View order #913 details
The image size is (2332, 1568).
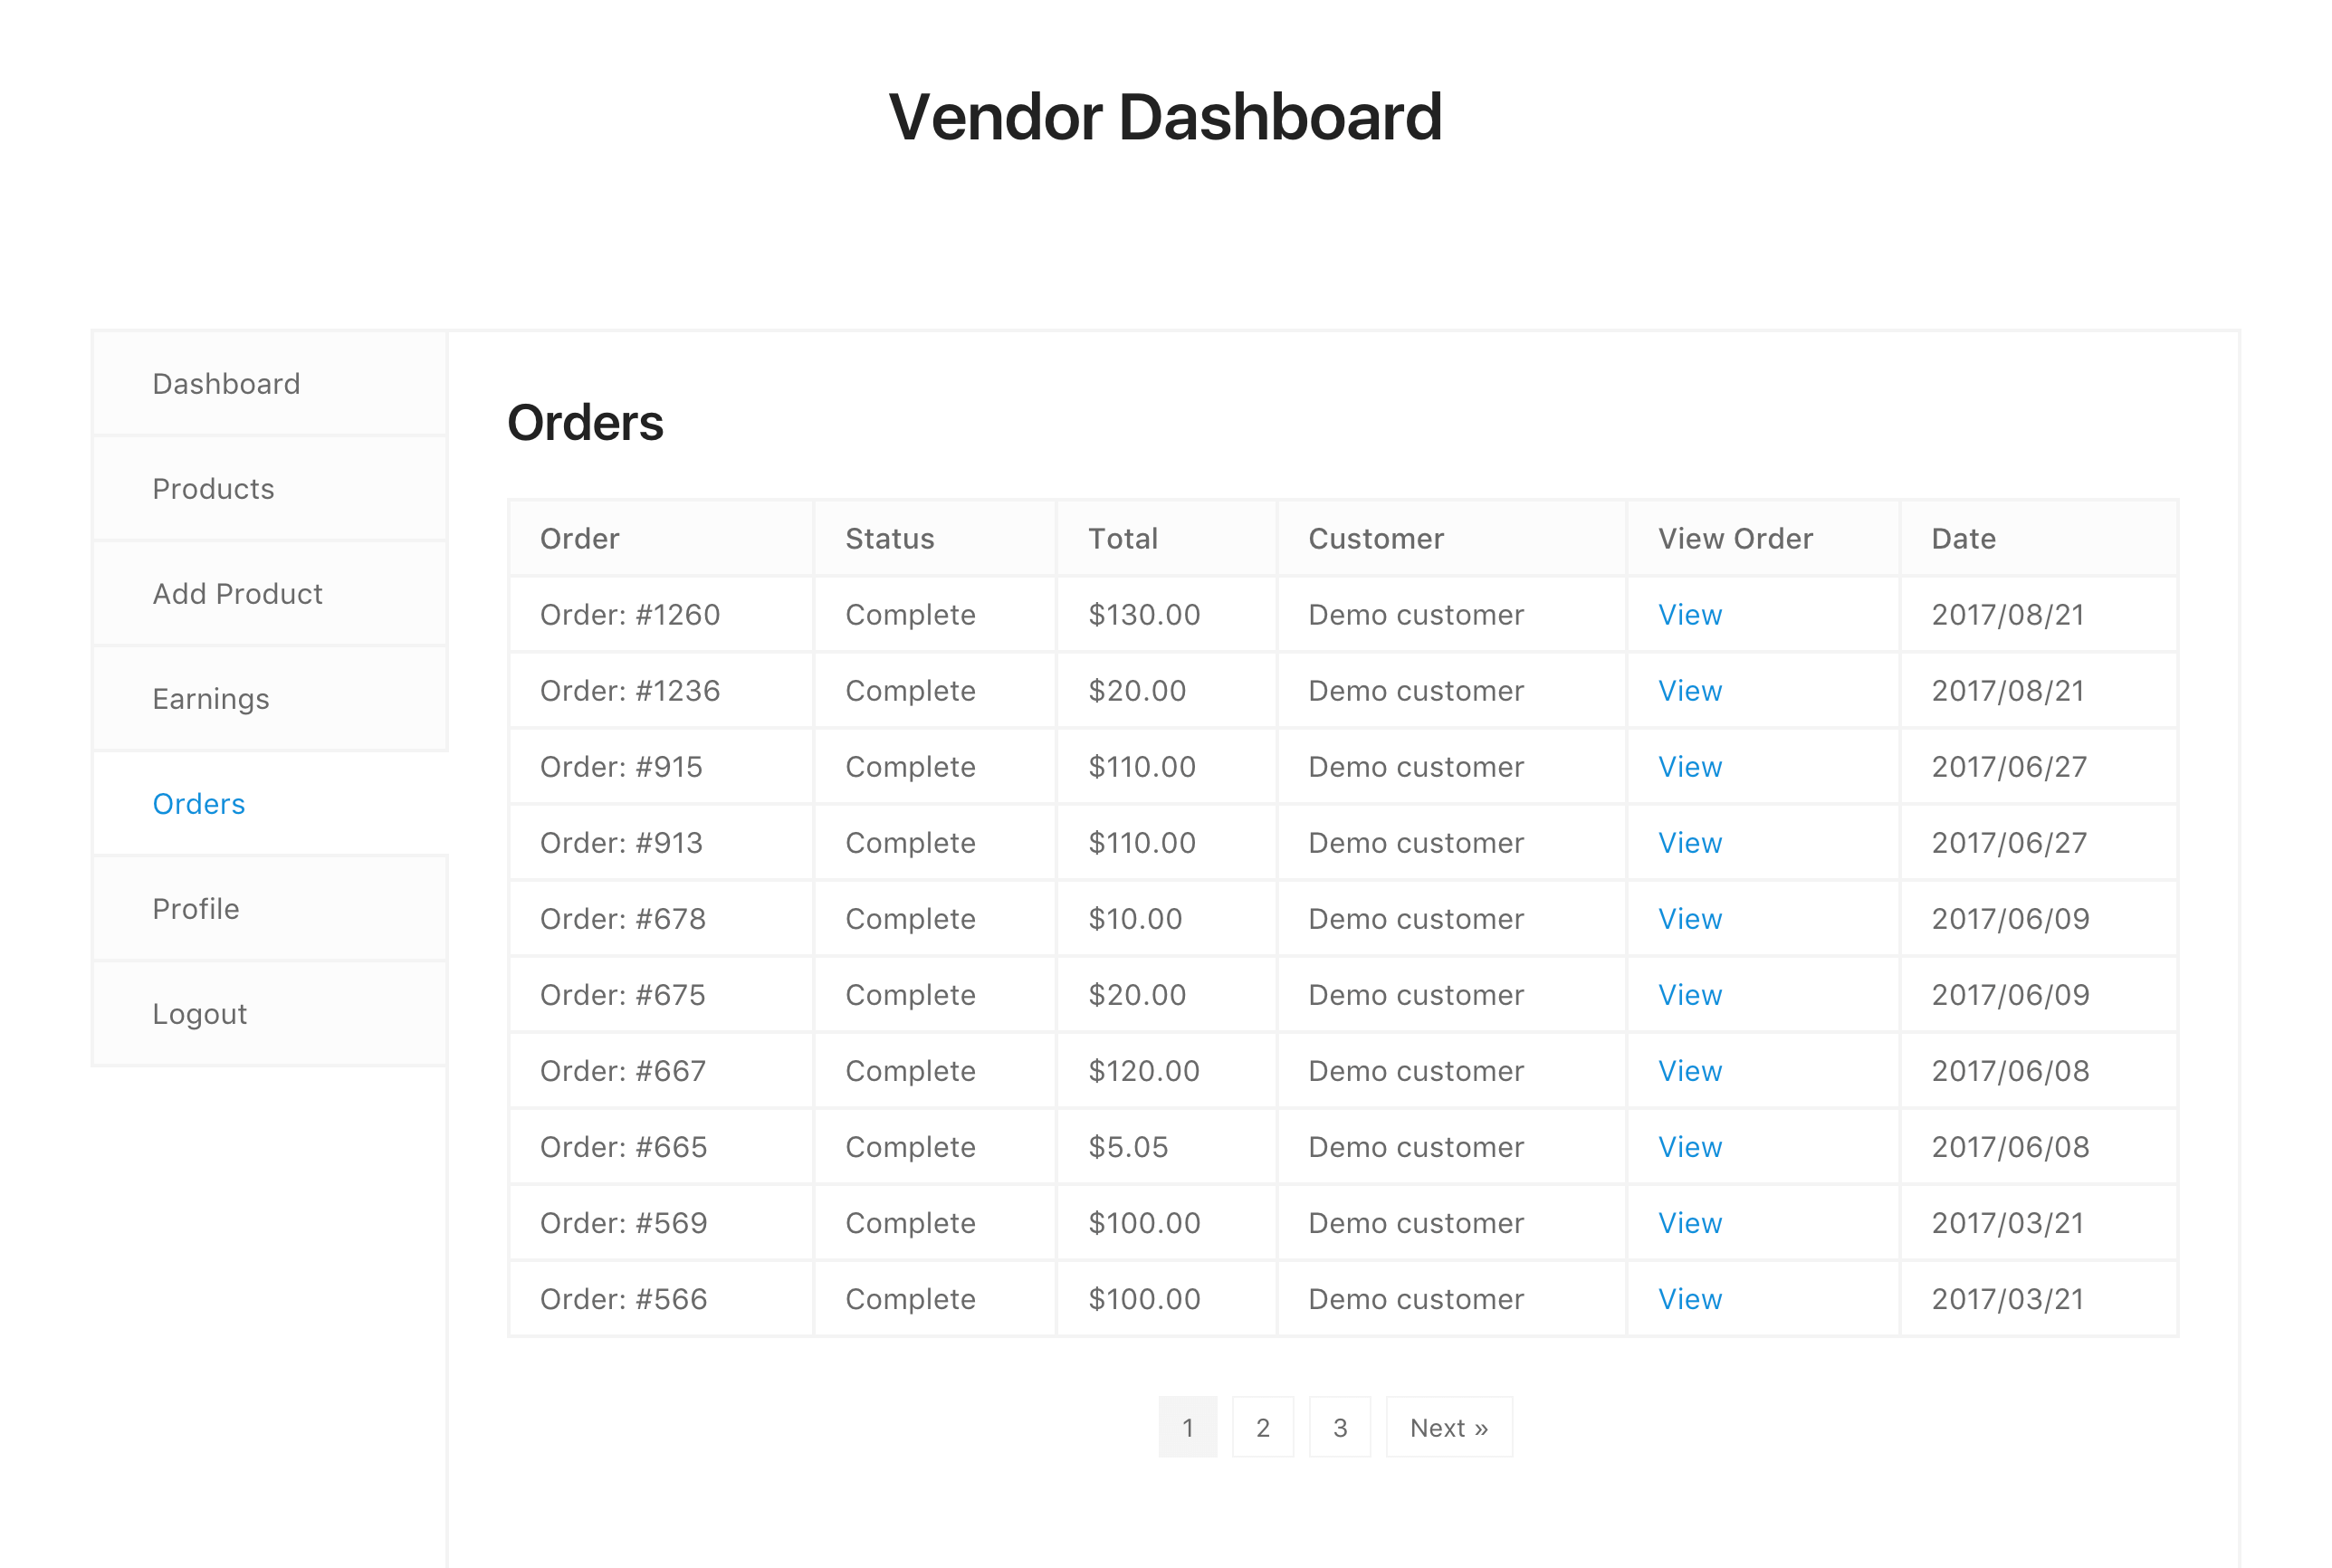coord(1690,843)
